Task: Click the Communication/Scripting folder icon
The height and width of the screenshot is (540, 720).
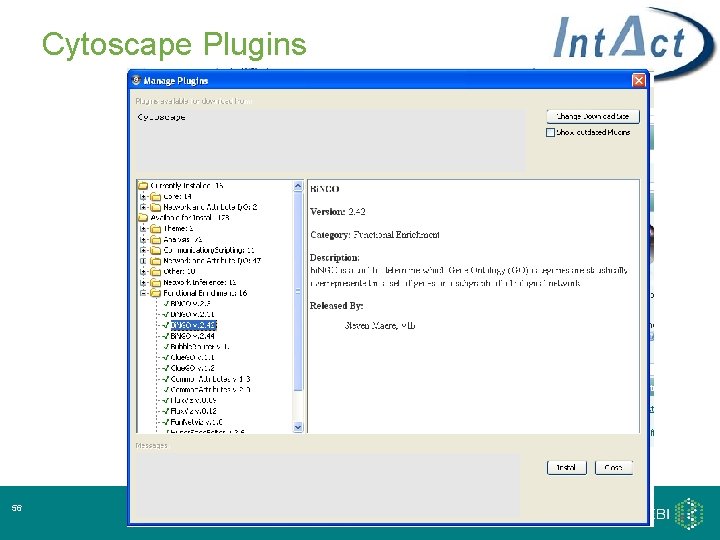Action: coord(156,250)
